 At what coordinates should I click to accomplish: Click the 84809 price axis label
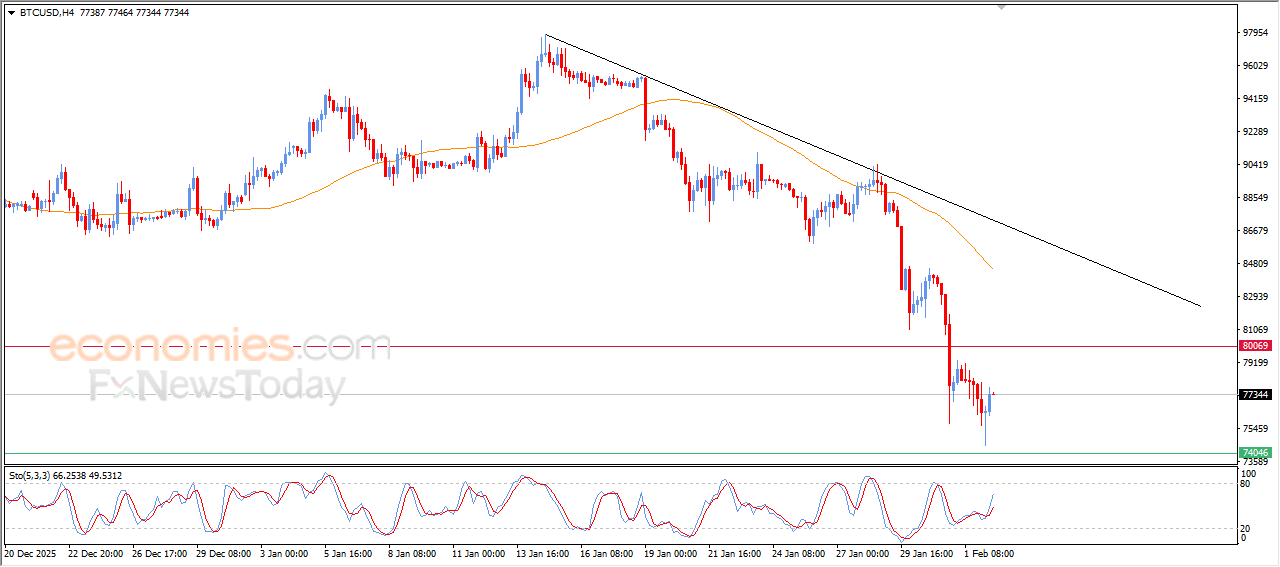tap(1255, 264)
